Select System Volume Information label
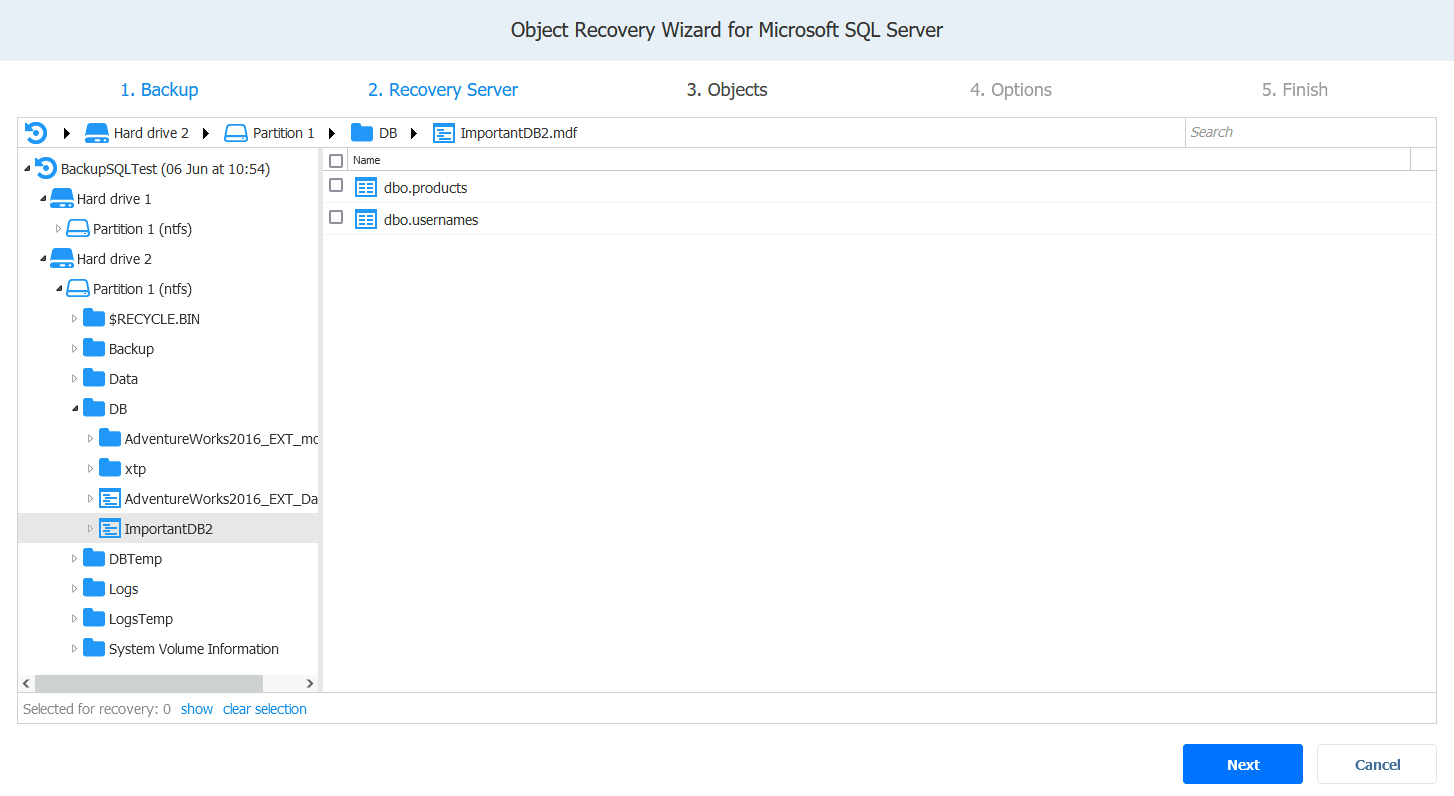This screenshot has width=1454, height=796. [x=194, y=649]
